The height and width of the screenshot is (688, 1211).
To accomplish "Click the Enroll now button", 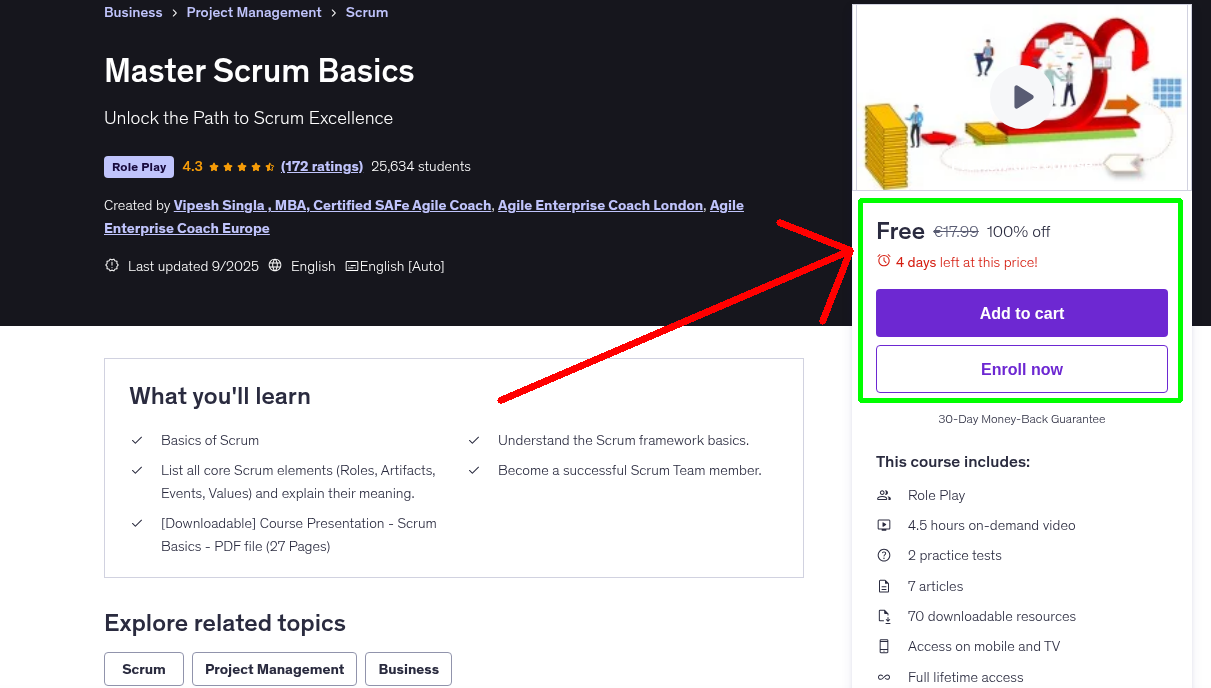I will pos(1021,369).
